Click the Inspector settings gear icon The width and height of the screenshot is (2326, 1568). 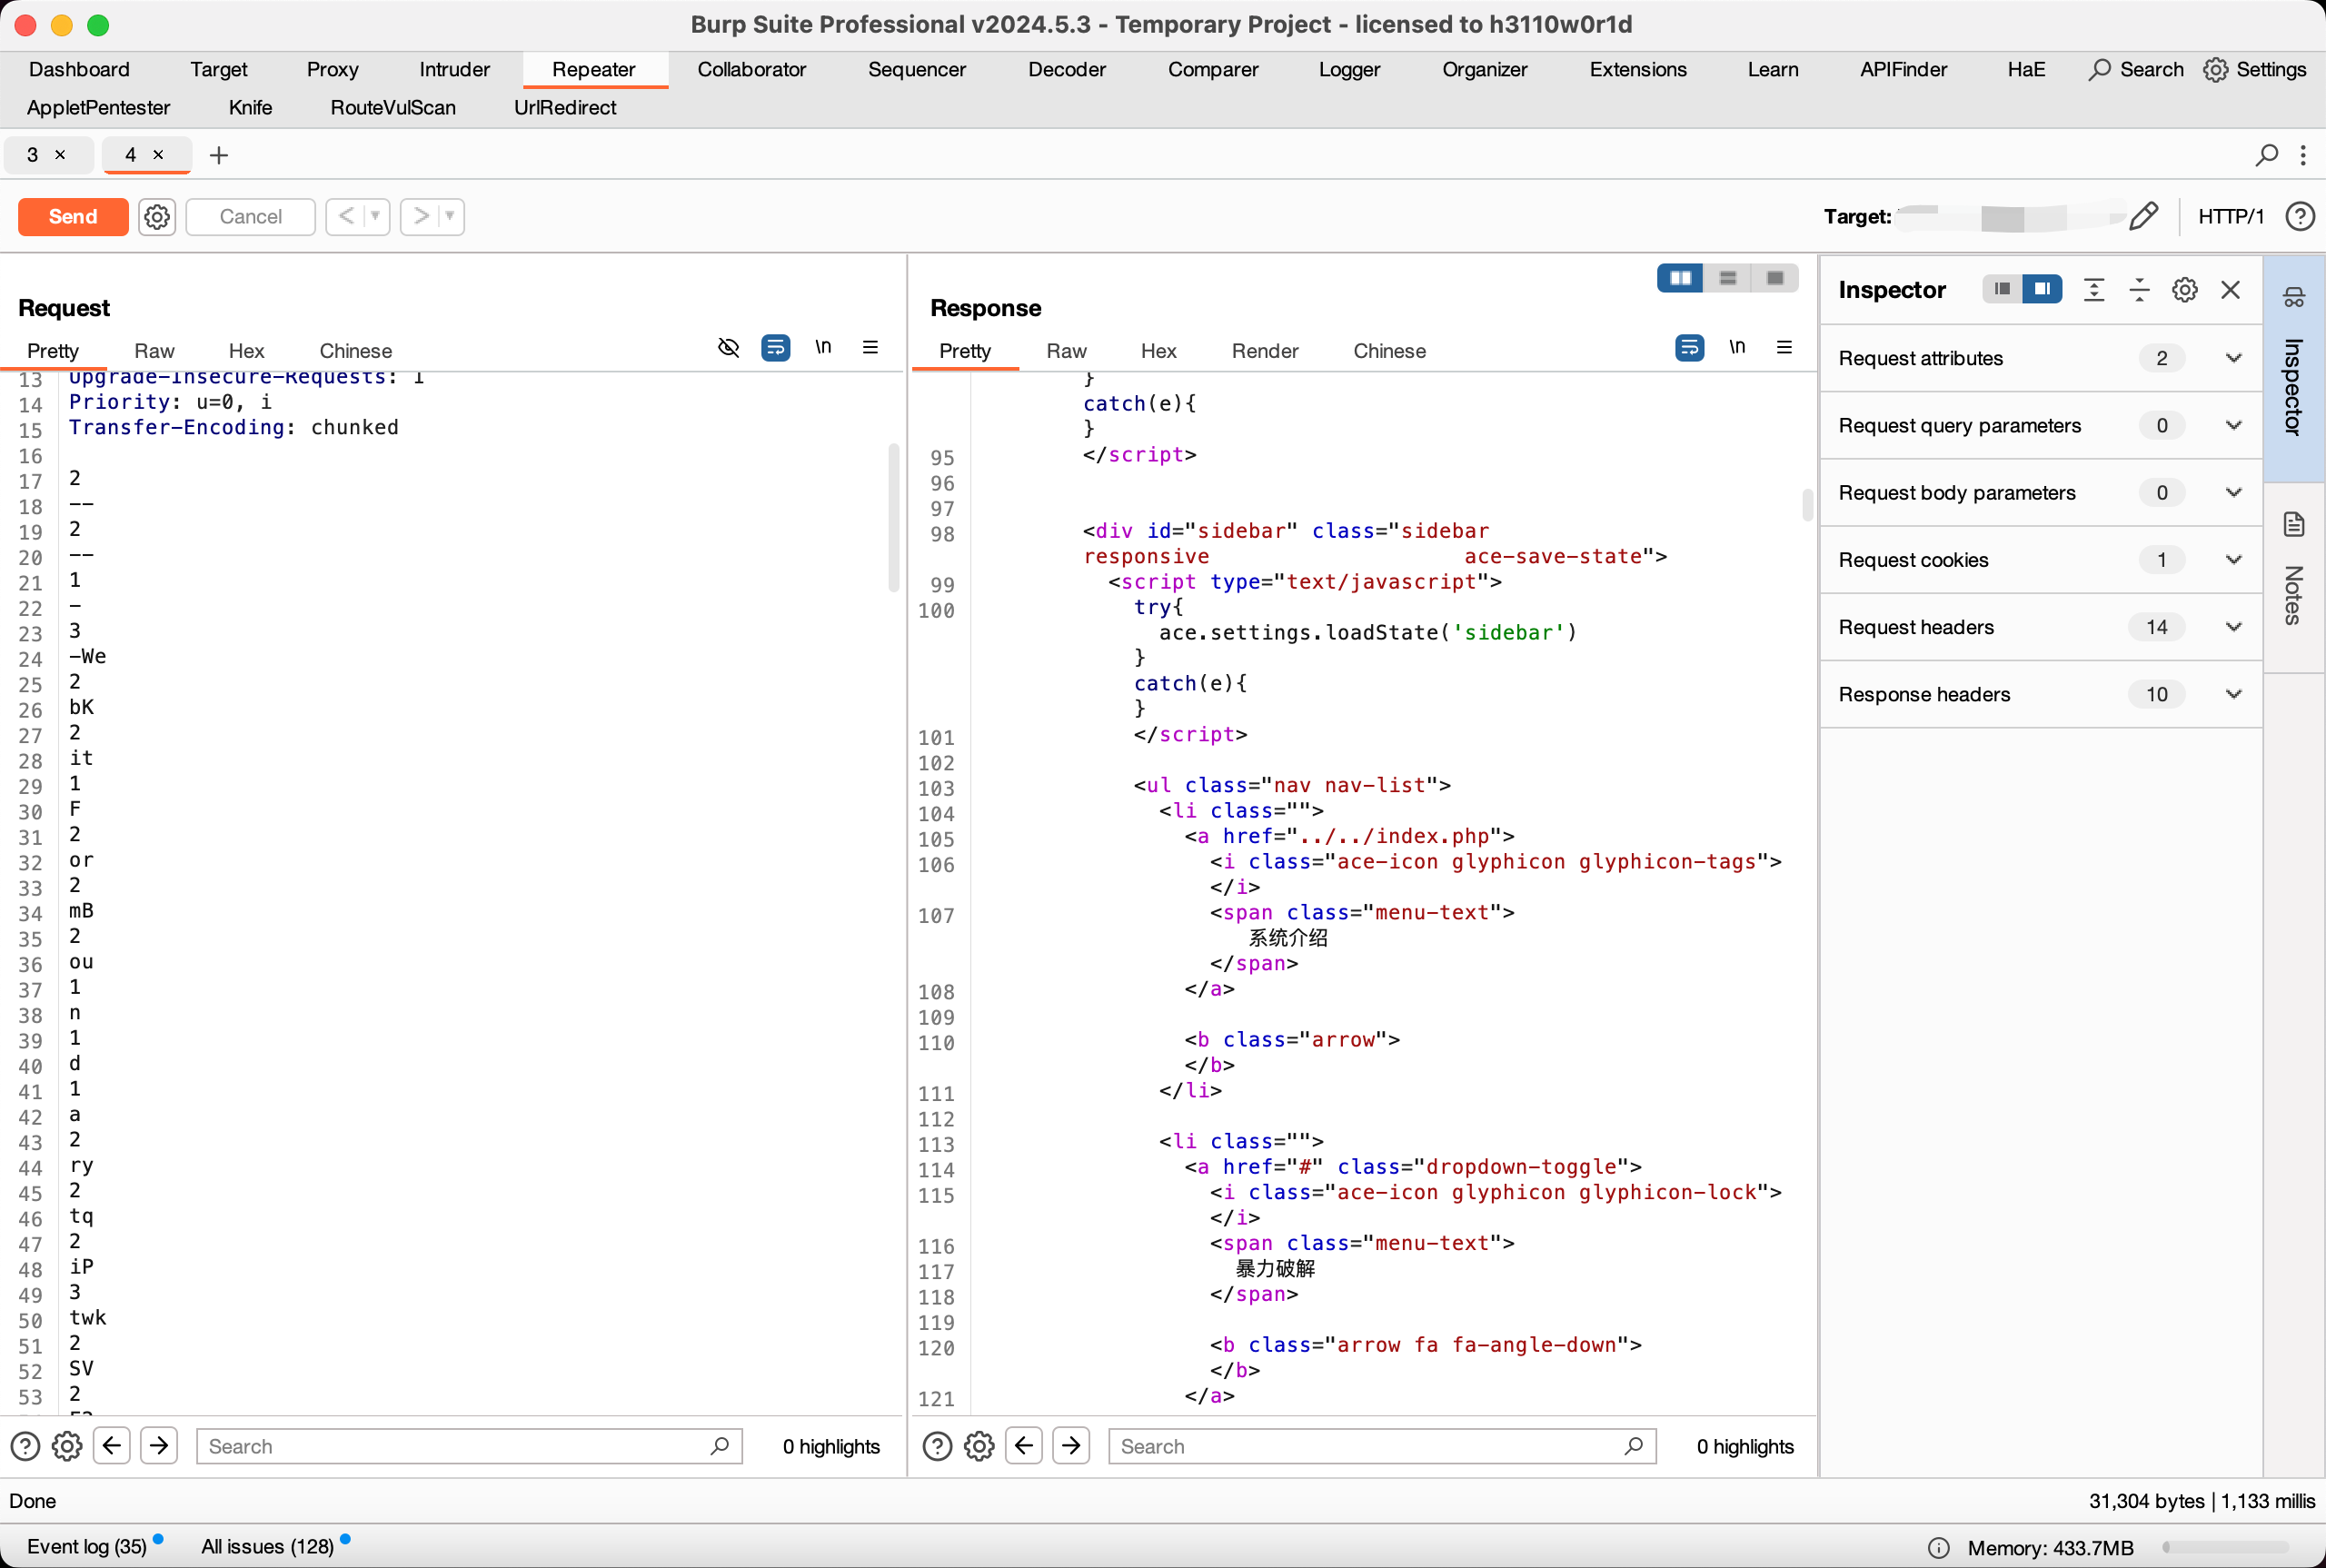click(x=2184, y=290)
